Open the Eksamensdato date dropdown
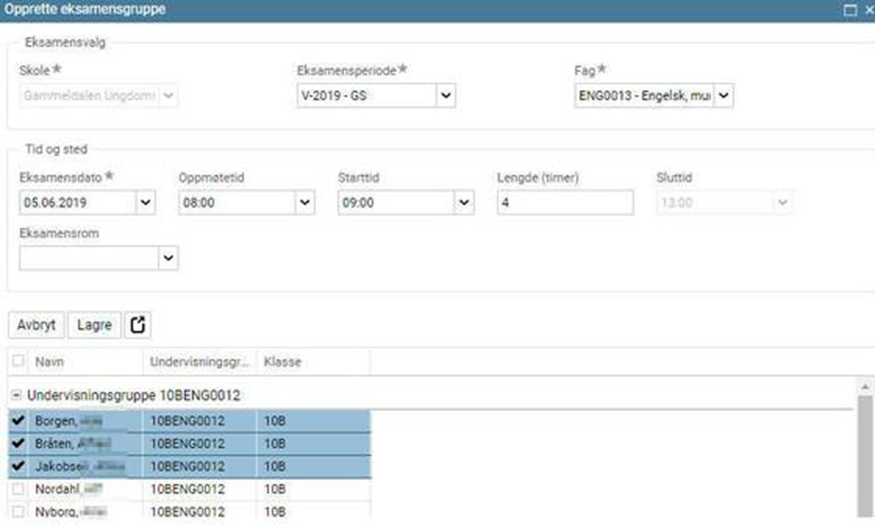This screenshot has width=875, height=531. coord(146,203)
